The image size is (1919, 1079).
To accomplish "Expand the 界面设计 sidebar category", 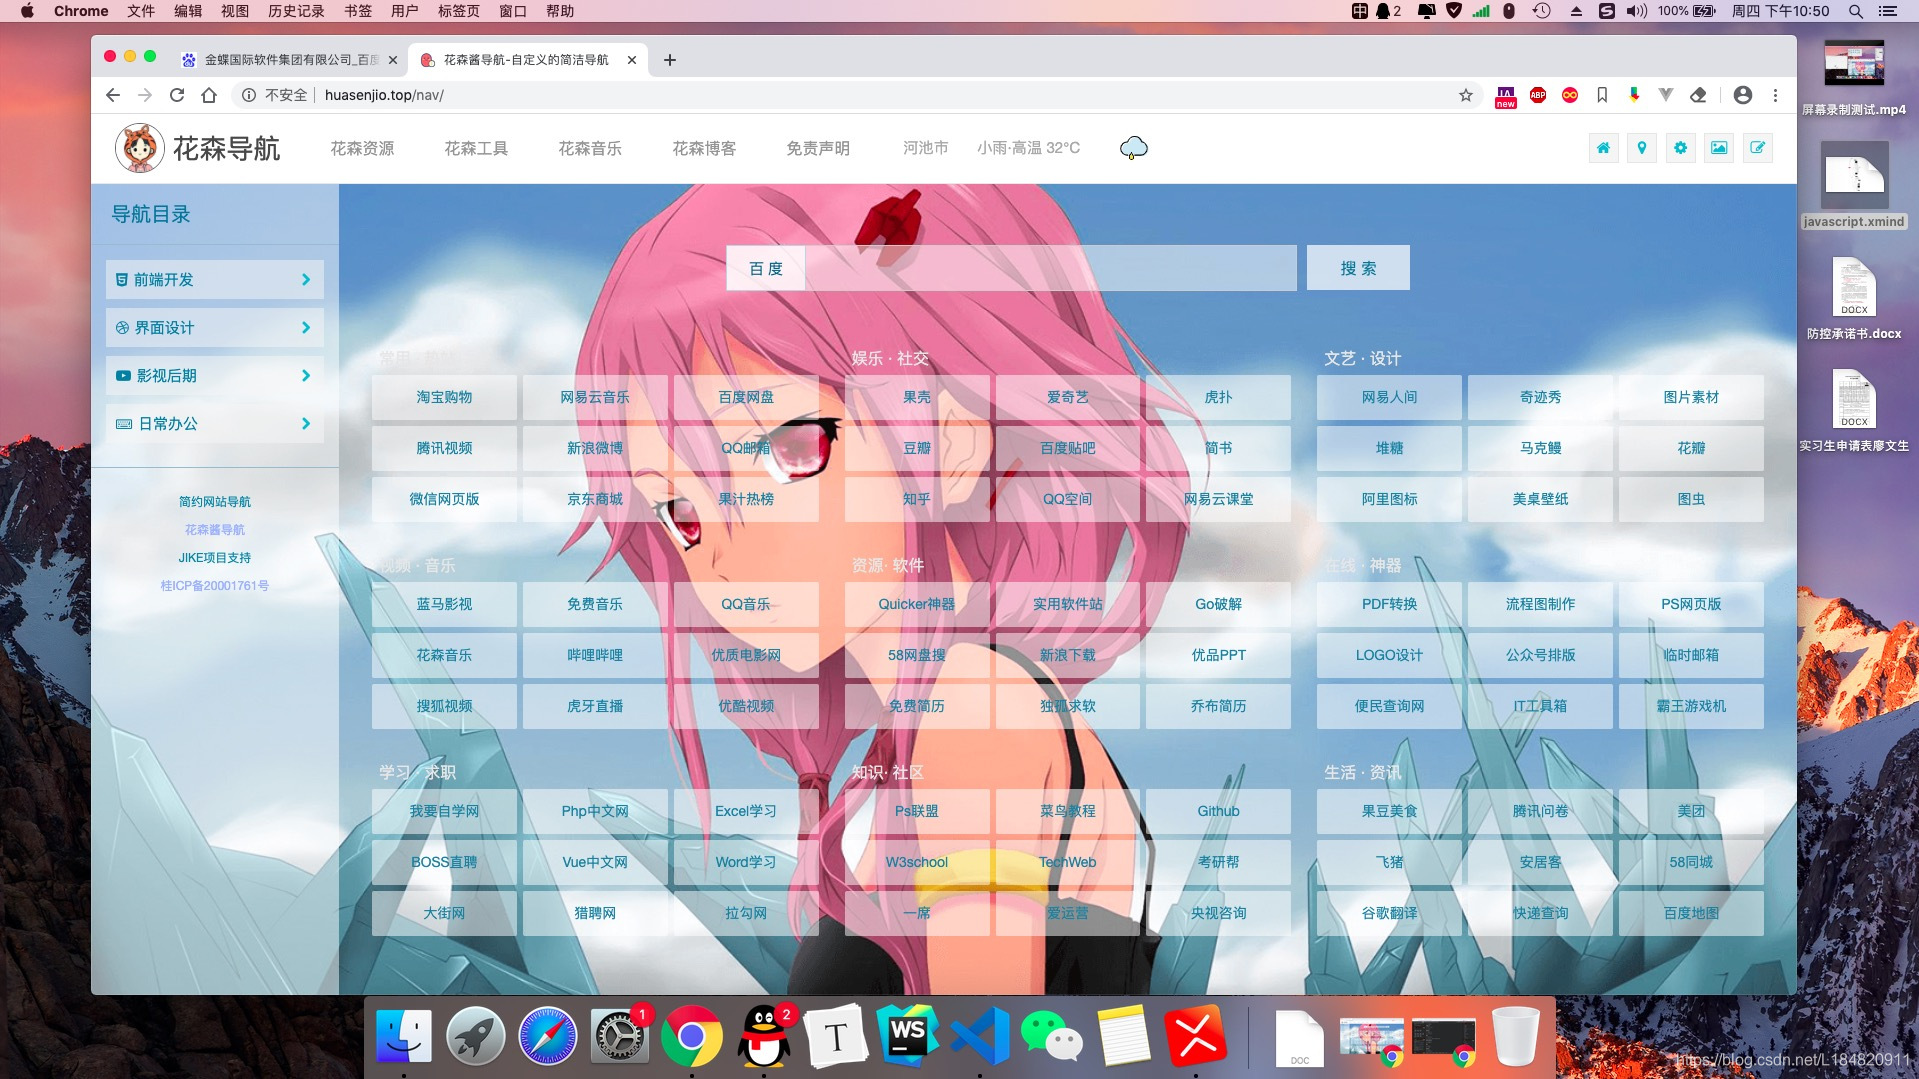I will click(x=215, y=328).
